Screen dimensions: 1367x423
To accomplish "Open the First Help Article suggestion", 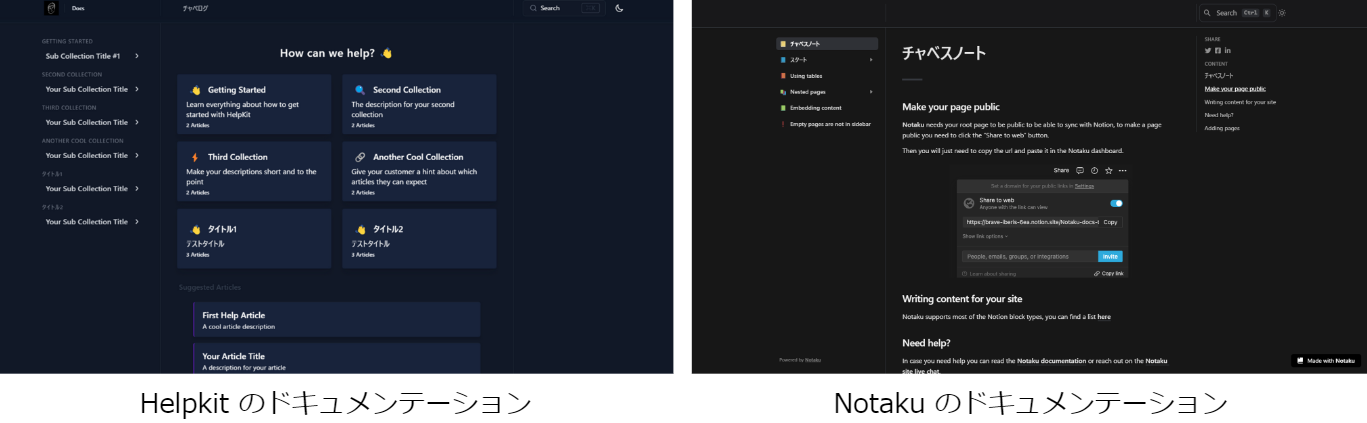I will tap(337, 320).
